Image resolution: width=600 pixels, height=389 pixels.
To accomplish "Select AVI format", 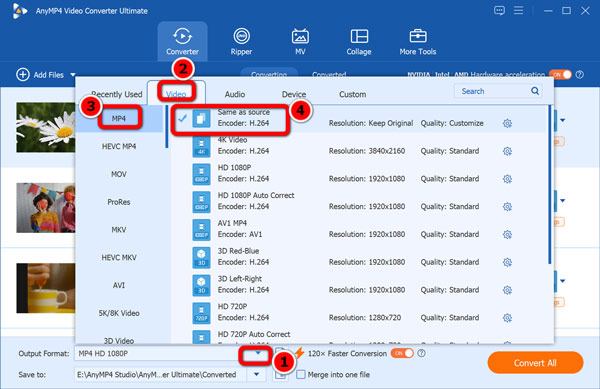I will [x=119, y=285].
